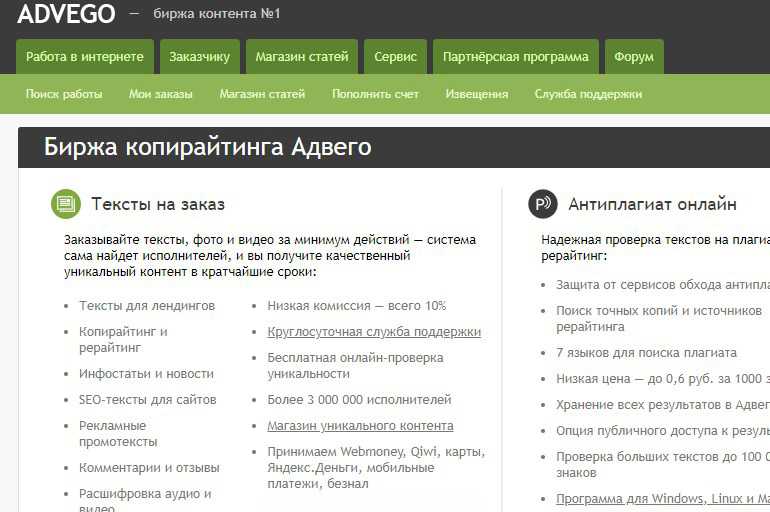The image size is (770, 512).
Task: Open the Партнёрская программа tab
Action: (x=516, y=56)
